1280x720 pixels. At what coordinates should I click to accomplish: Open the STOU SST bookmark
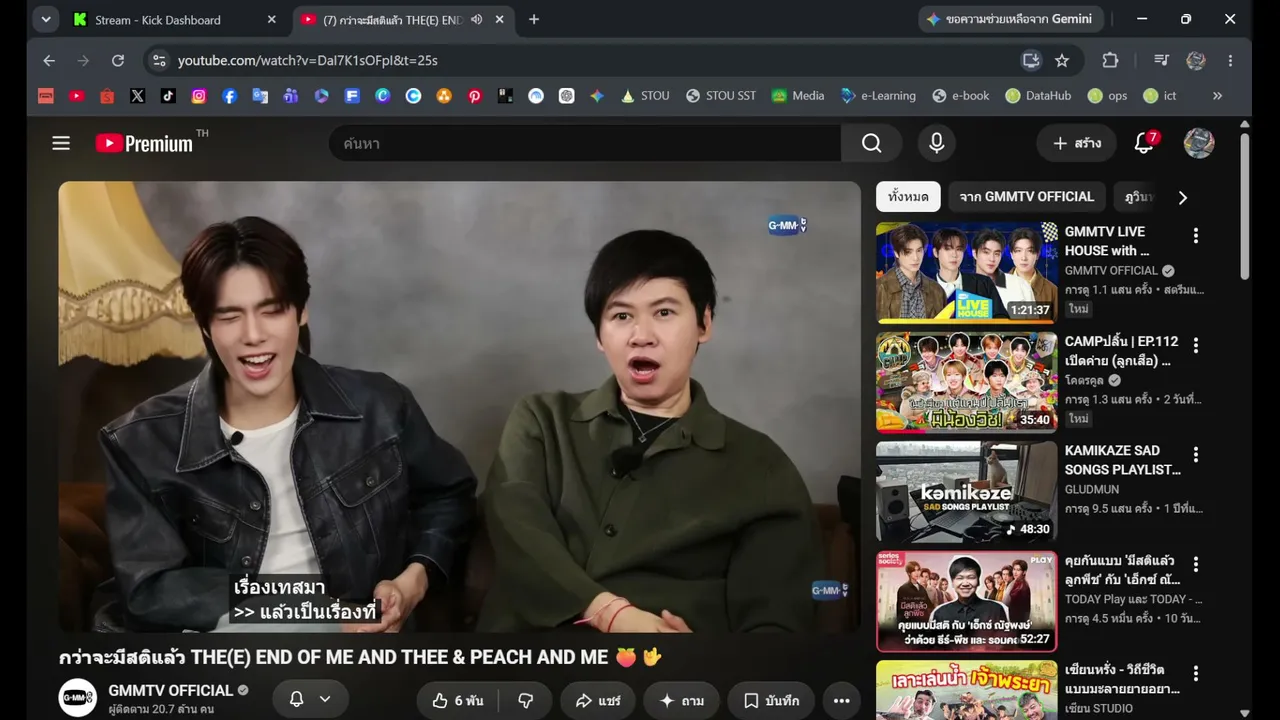pos(720,96)
